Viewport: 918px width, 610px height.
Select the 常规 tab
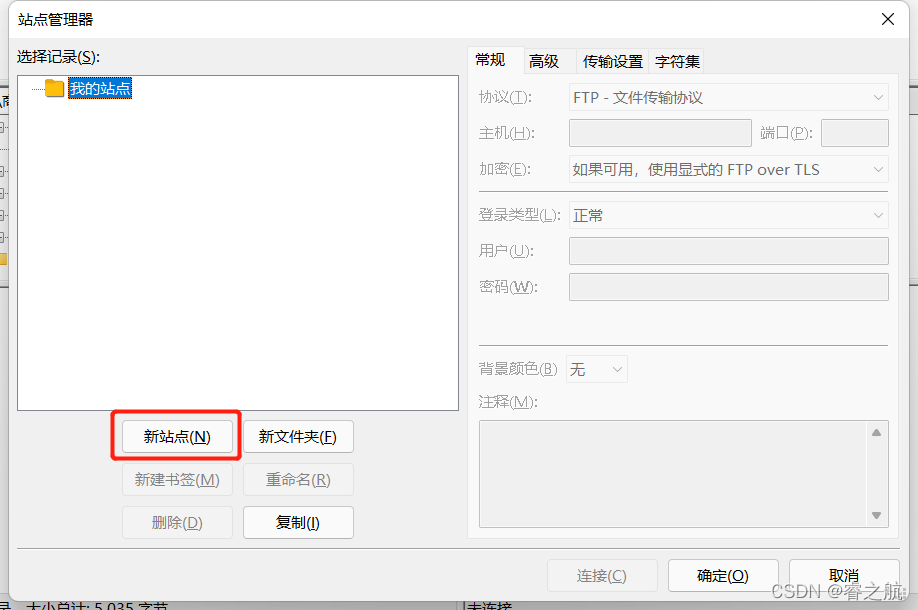[493, 60]
